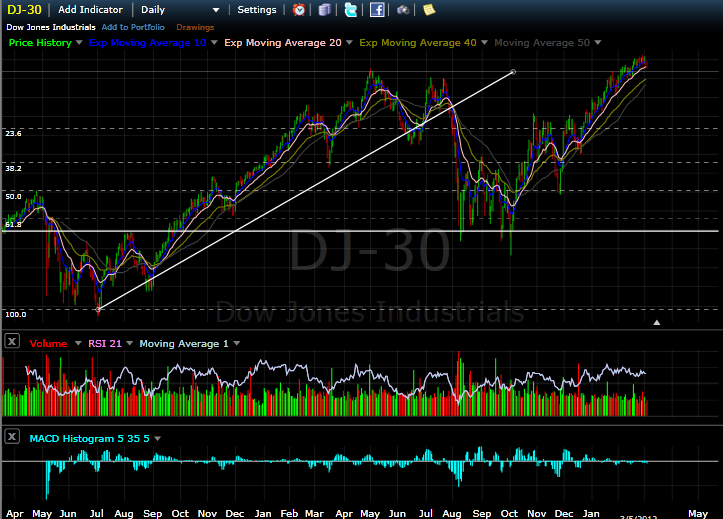The height and width of the screenshot is (519, 723).
Task: Click the DJ-30 ticker symbol
Action: [24, 10]
